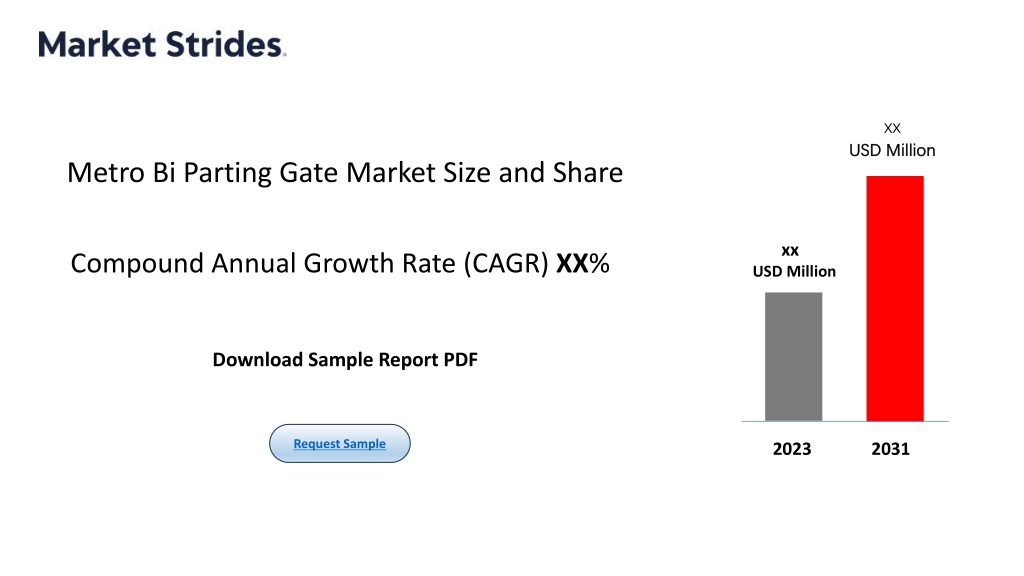Click the 2031 axis label
The image size is (1024, 576).
pyautogui.click(x=890, y=449)
